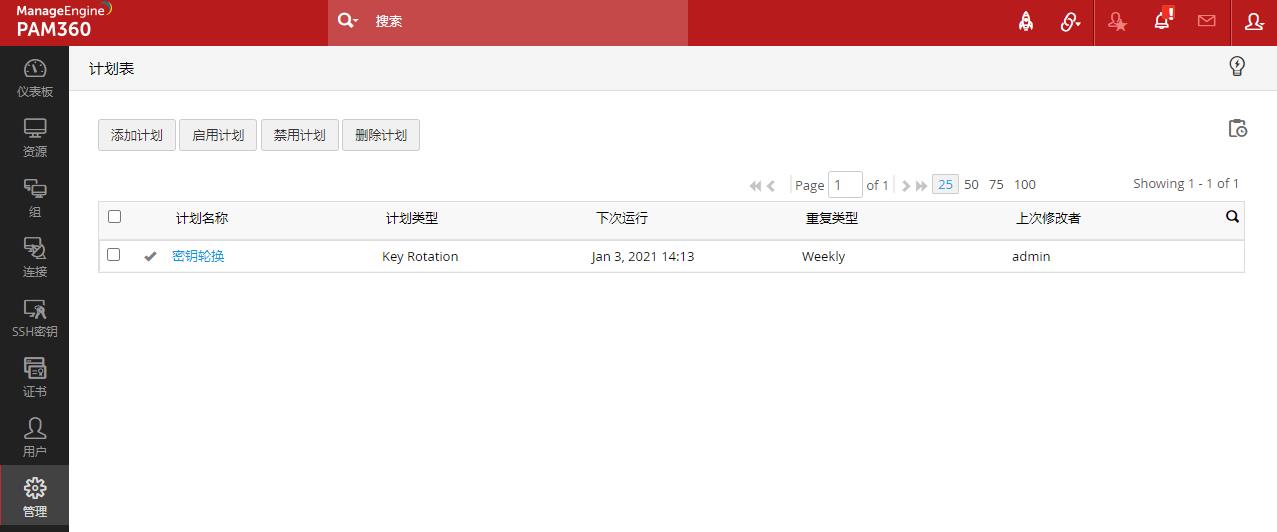Viewport: 1277px width, 532px height.
Task: Open the mail envelope icon
Action: point(1207,21)
